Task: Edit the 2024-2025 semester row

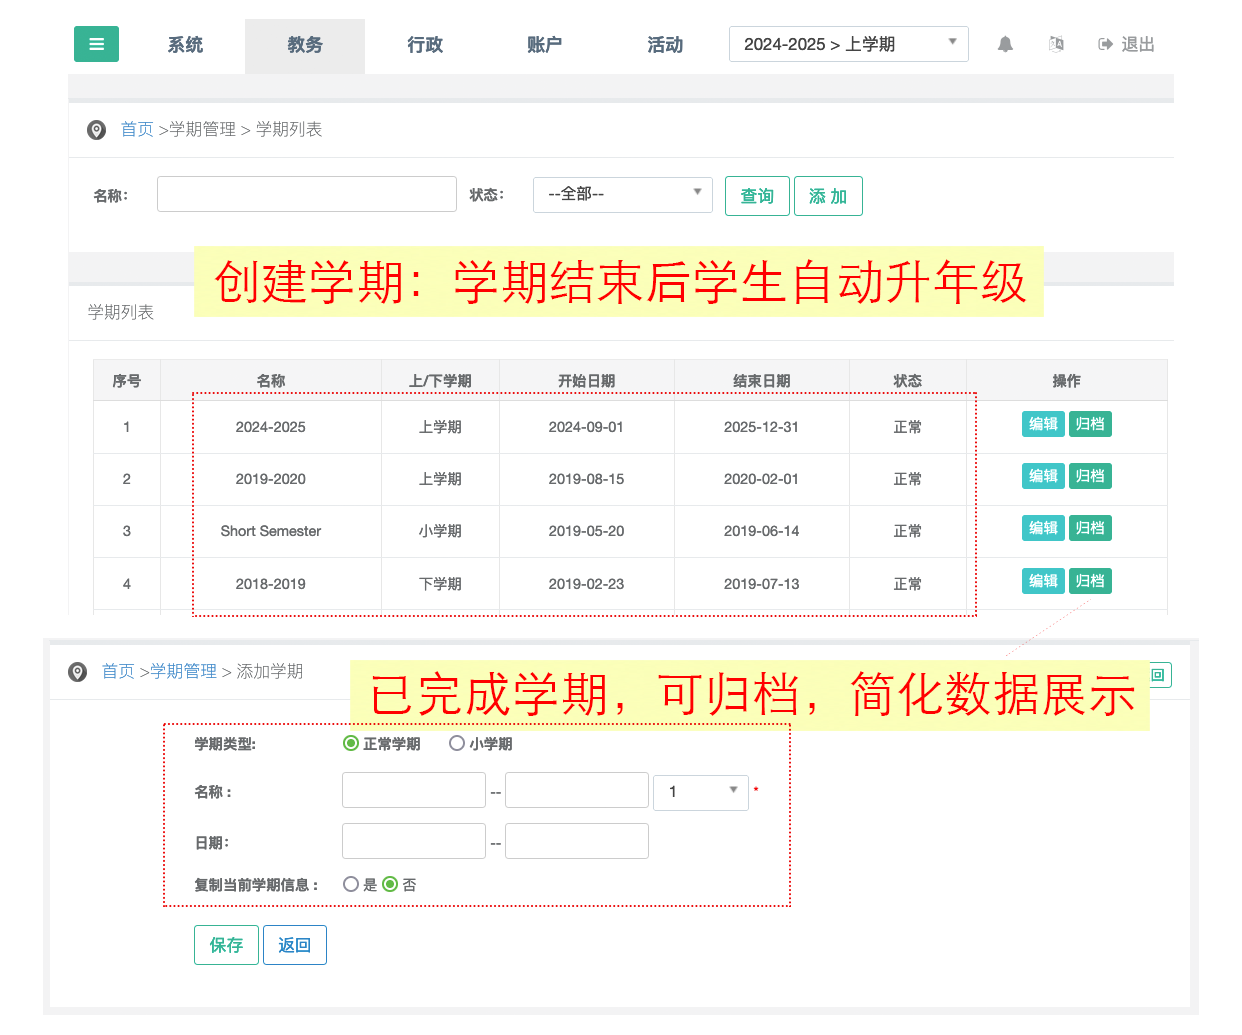Action: click(1043, 424)
